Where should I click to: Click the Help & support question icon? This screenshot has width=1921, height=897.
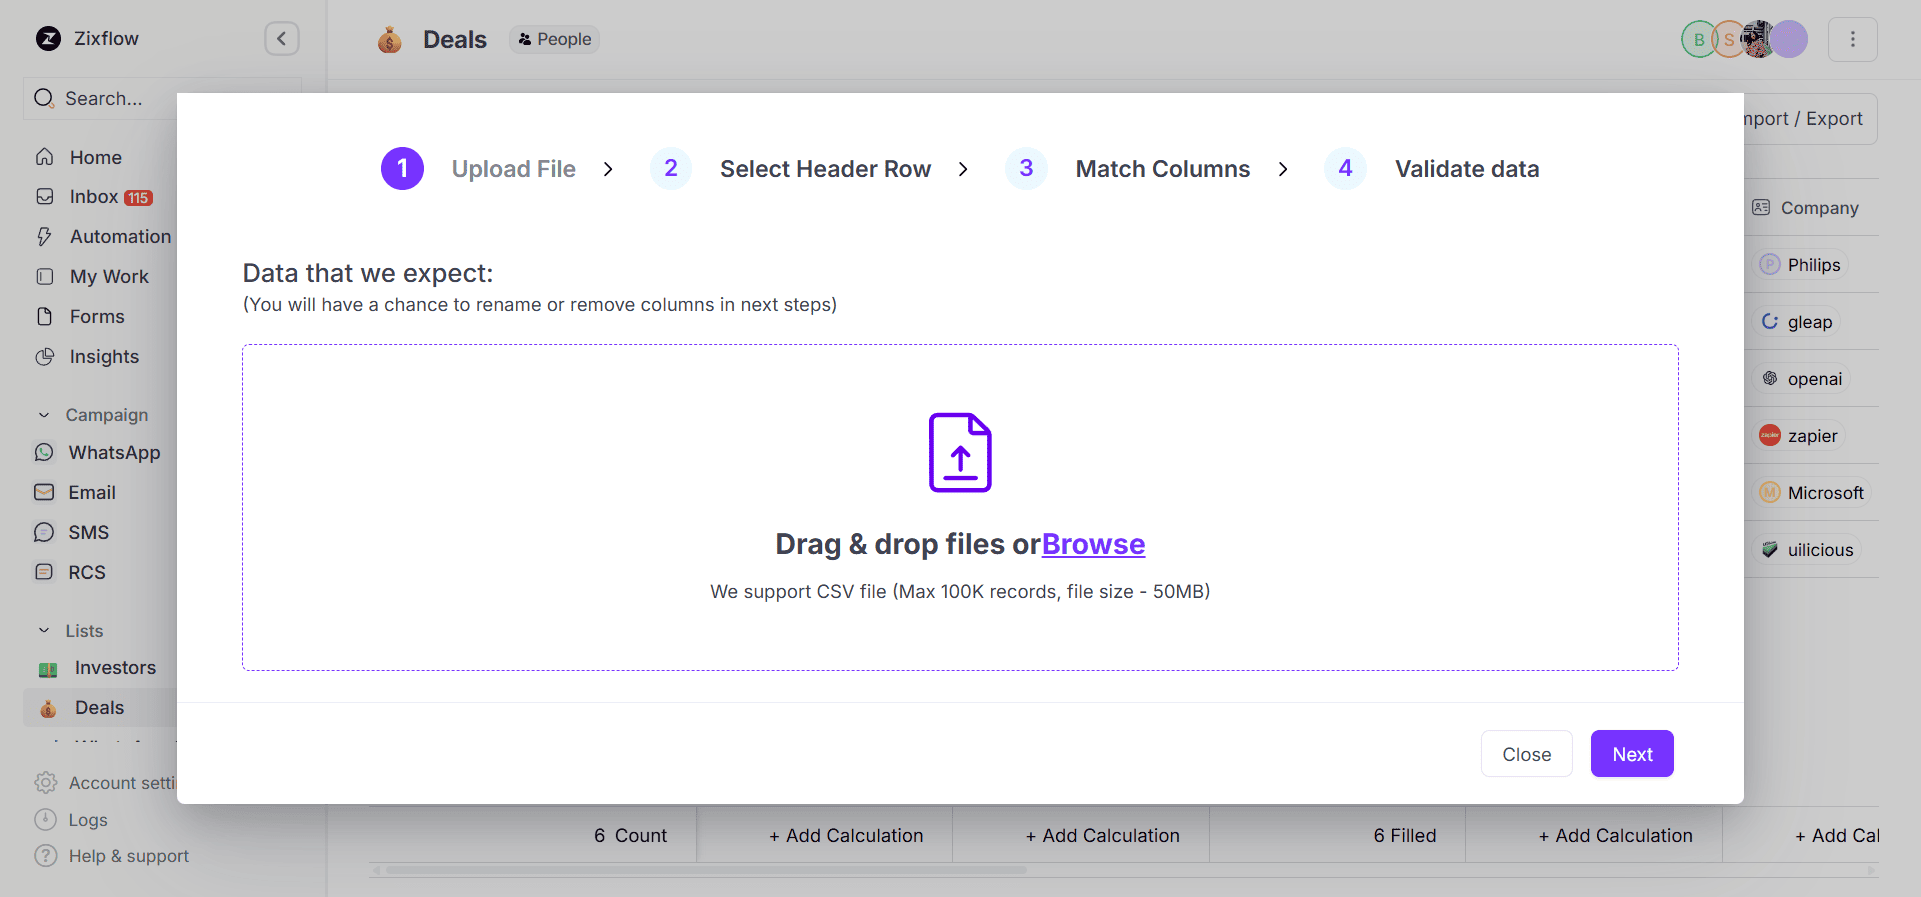tap(46, 857)
